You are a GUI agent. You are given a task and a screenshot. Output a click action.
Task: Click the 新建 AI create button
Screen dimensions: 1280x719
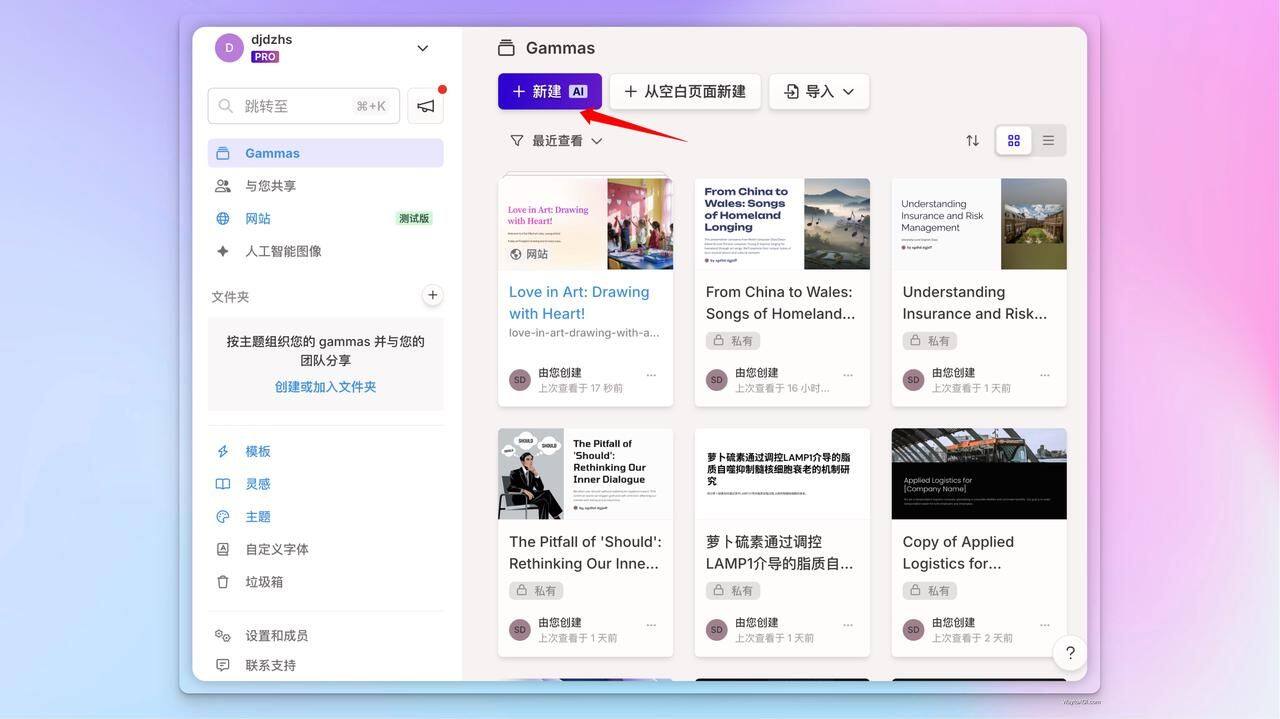549,92
